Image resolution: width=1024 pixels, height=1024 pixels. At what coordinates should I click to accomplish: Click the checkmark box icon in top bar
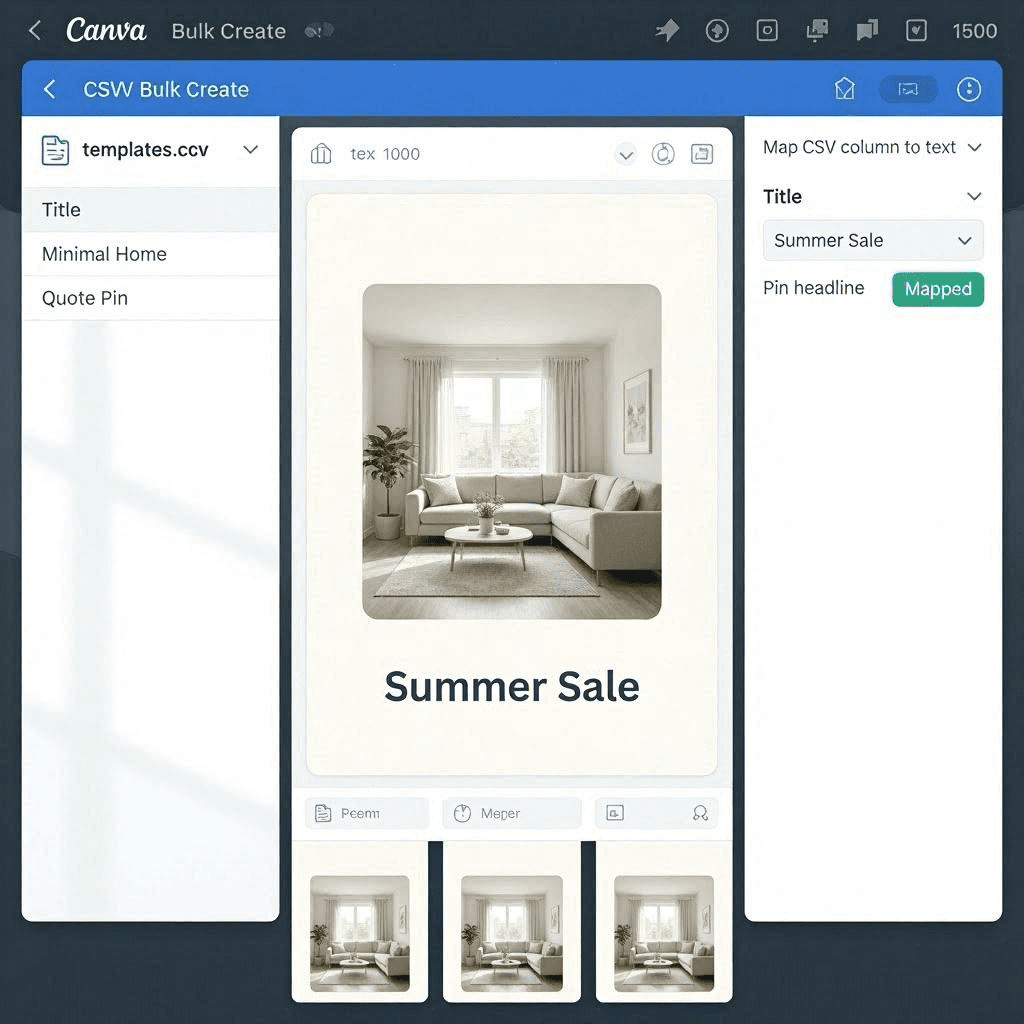coord(916,30)
